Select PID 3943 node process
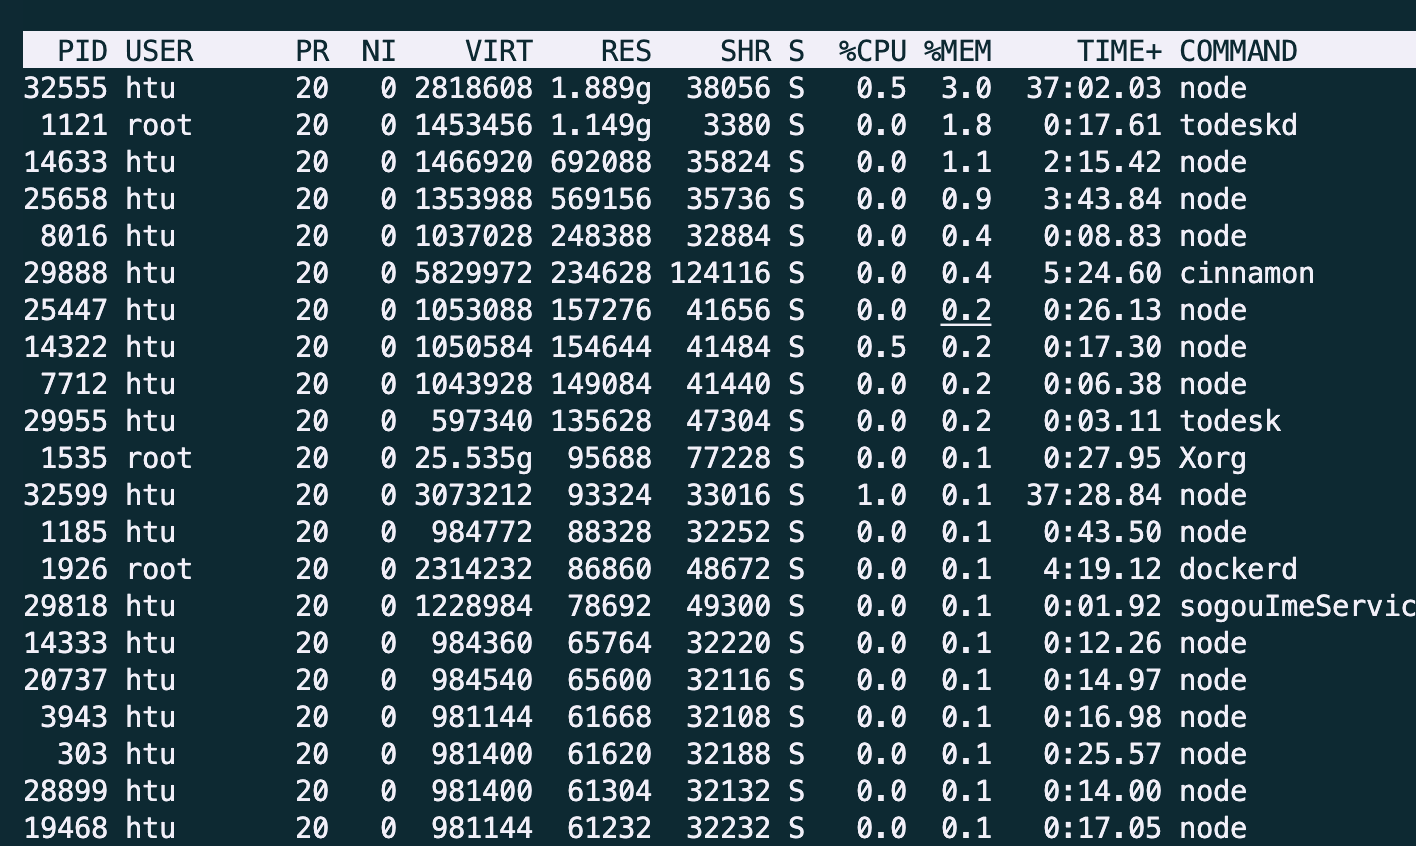Image resolution: width=1416 pixels, height=846 pixels. click(74, 717)
